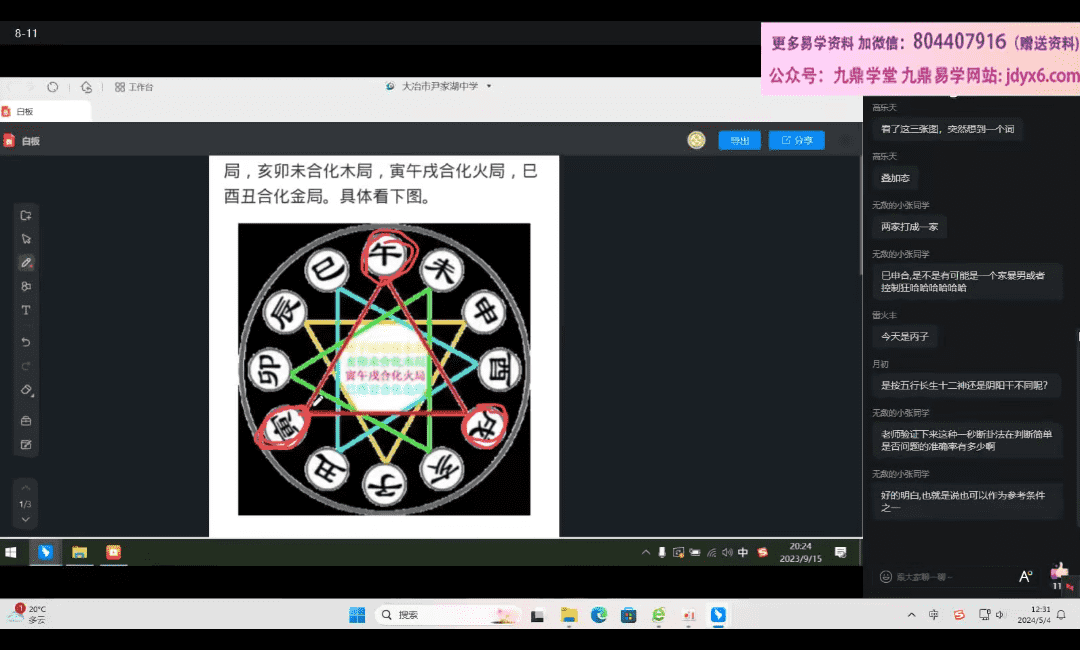Select the eraser tool
The image size is (1080, 650).
click(x=26, y=390)
